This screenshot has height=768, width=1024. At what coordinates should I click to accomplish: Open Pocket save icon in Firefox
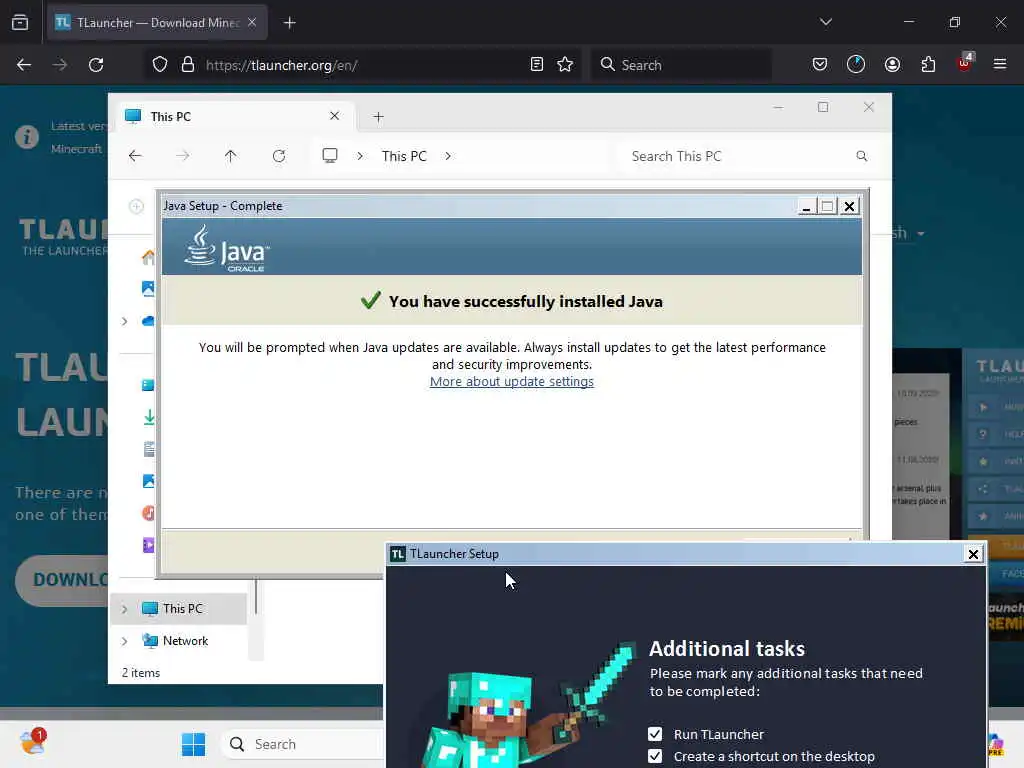point(820,64)
